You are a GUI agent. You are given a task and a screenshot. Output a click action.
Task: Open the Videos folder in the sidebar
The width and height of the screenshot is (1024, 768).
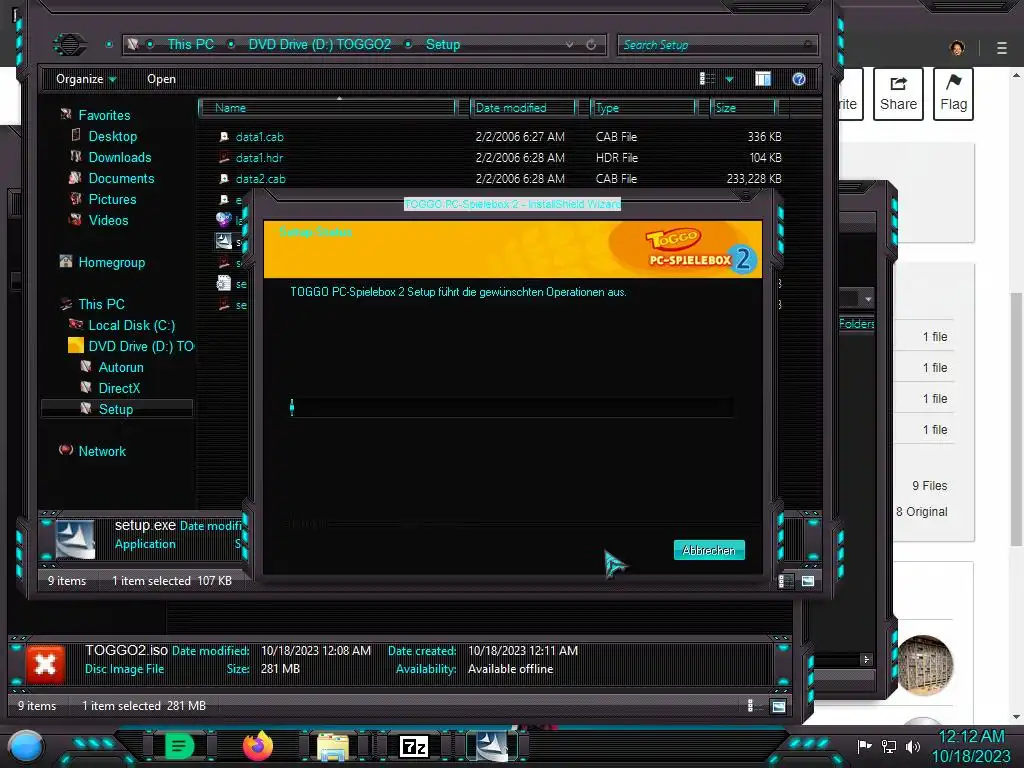coord(108,219)
